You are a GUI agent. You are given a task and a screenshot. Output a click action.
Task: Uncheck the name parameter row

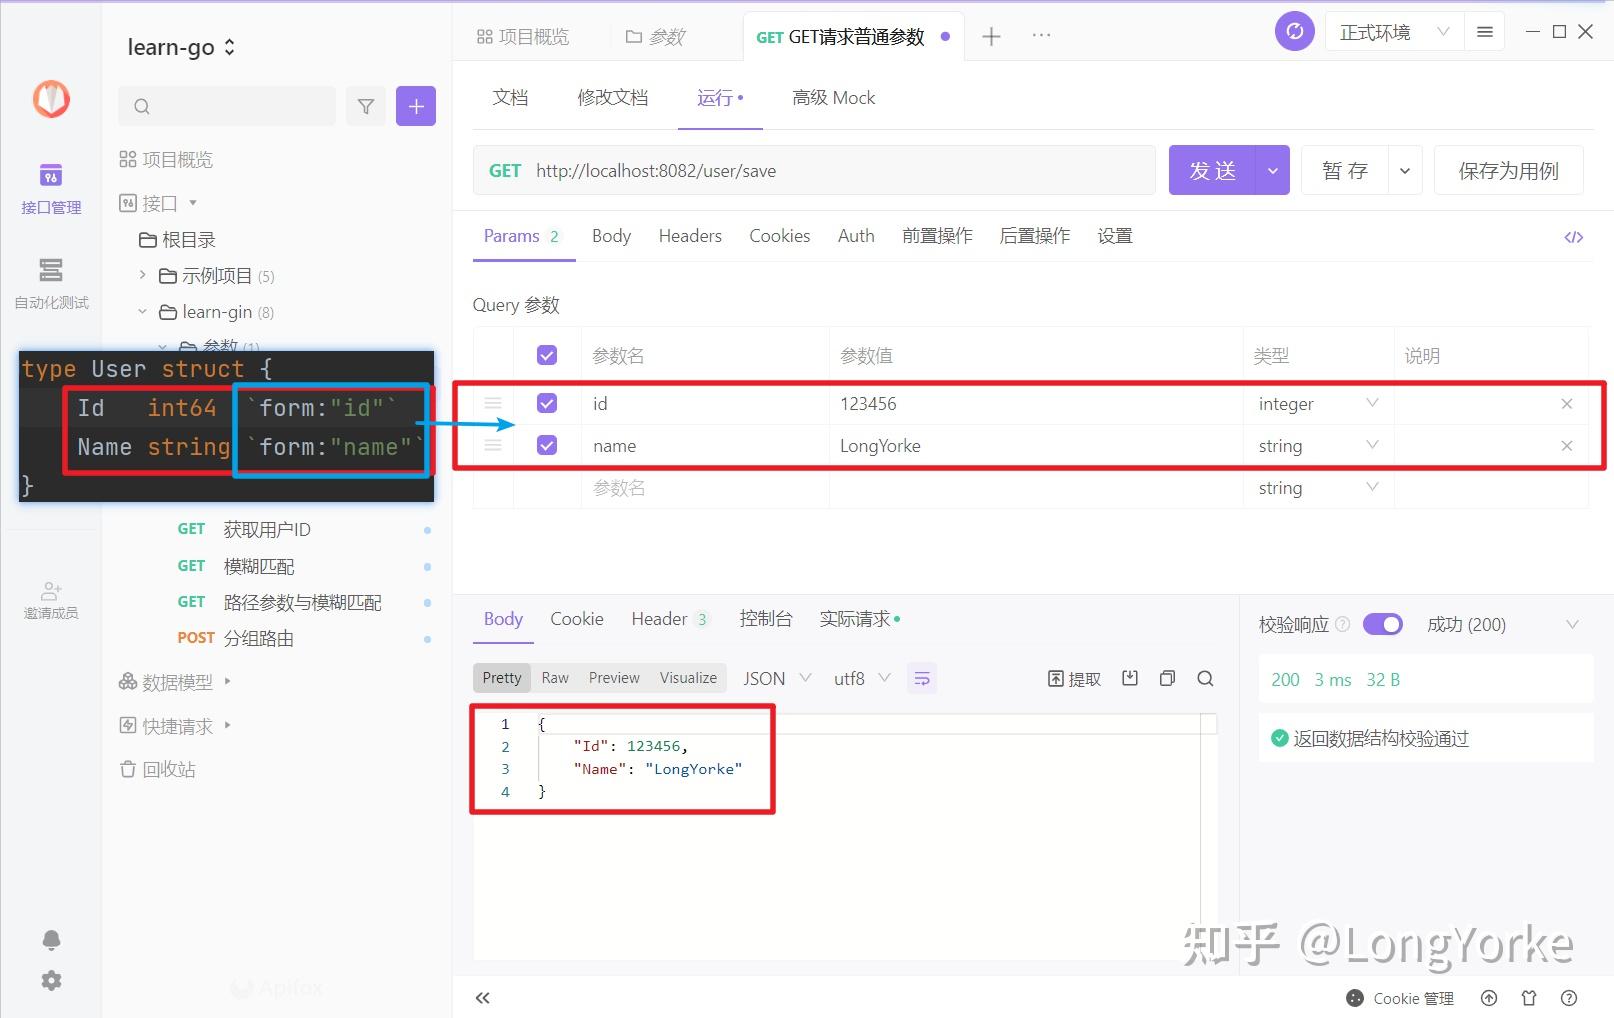(547, 445)
